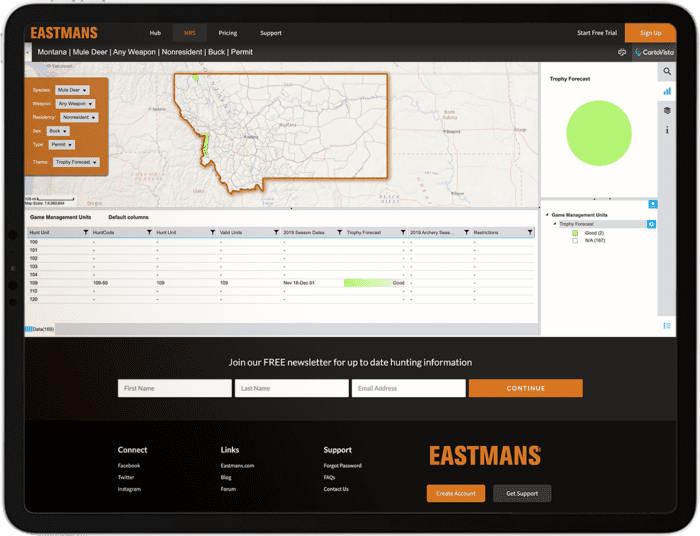
Task: Open the Contact Us footer link
Action: pyautogui.click(x=336, y=489)
